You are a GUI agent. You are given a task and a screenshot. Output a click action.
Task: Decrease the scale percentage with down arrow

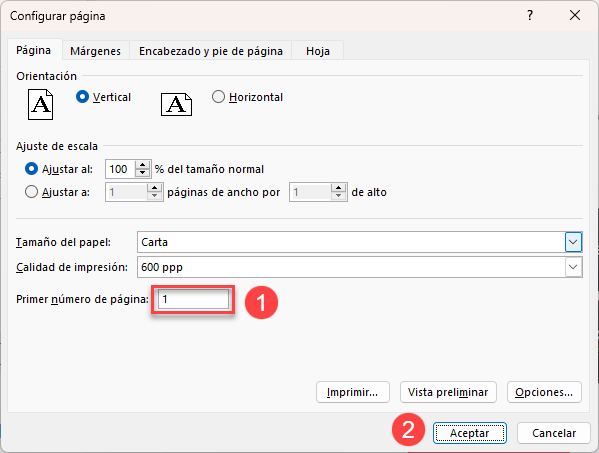pos(143,173)
